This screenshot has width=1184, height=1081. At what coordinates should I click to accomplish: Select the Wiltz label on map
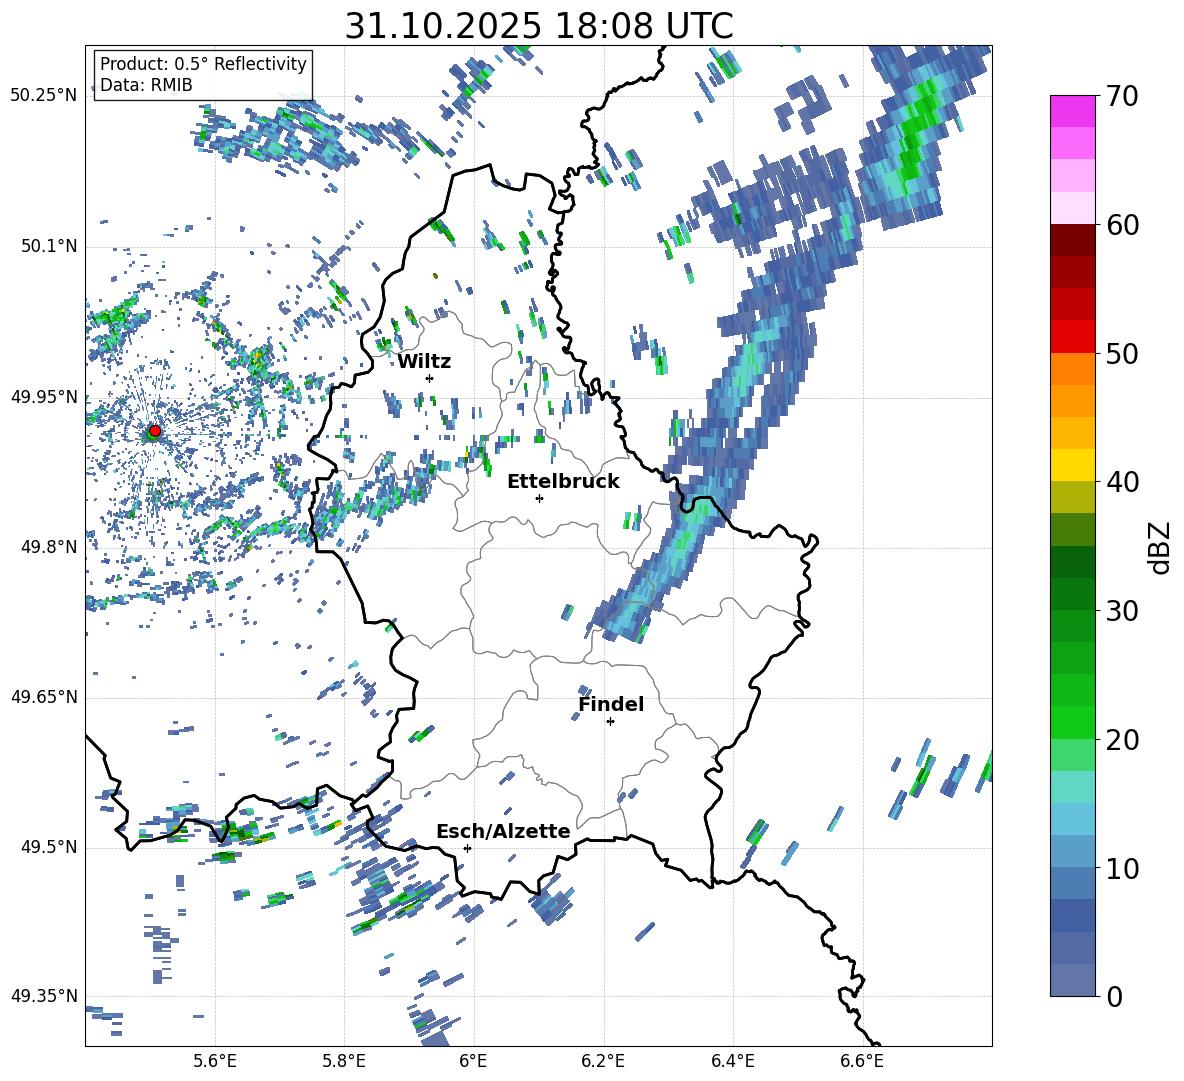coord(424,362)
